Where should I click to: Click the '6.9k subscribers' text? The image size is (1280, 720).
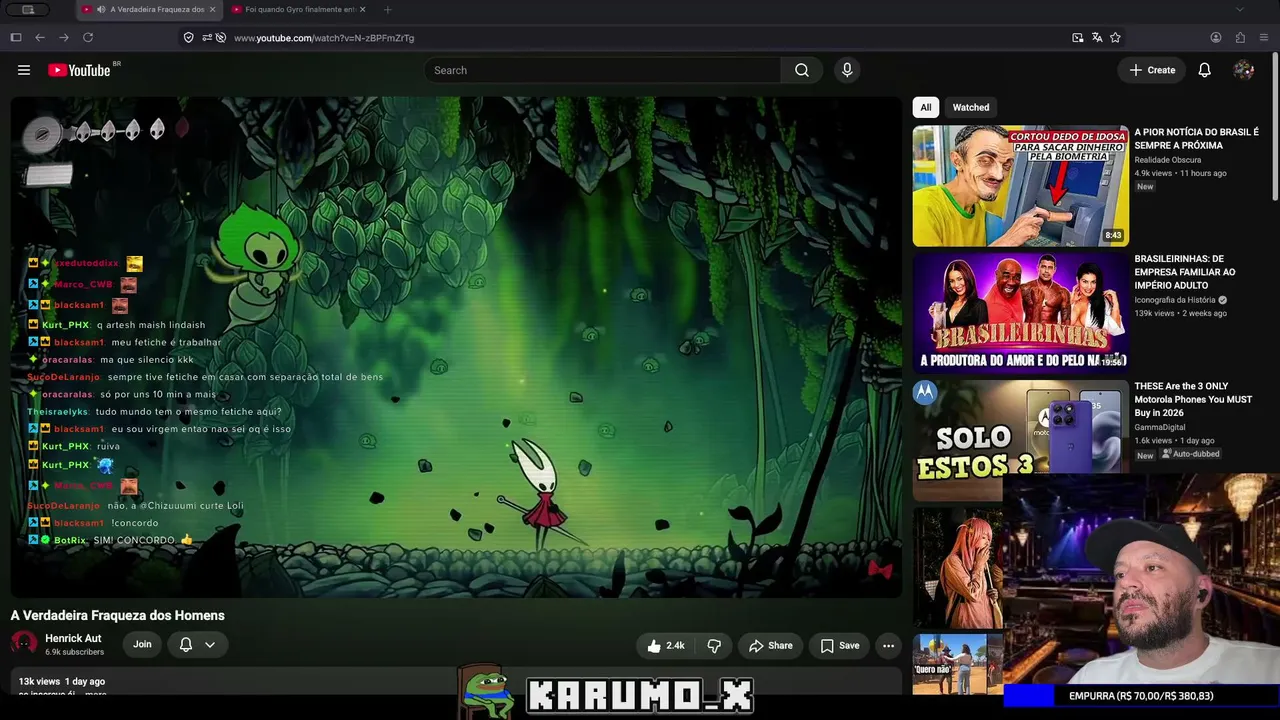point(74,652)
